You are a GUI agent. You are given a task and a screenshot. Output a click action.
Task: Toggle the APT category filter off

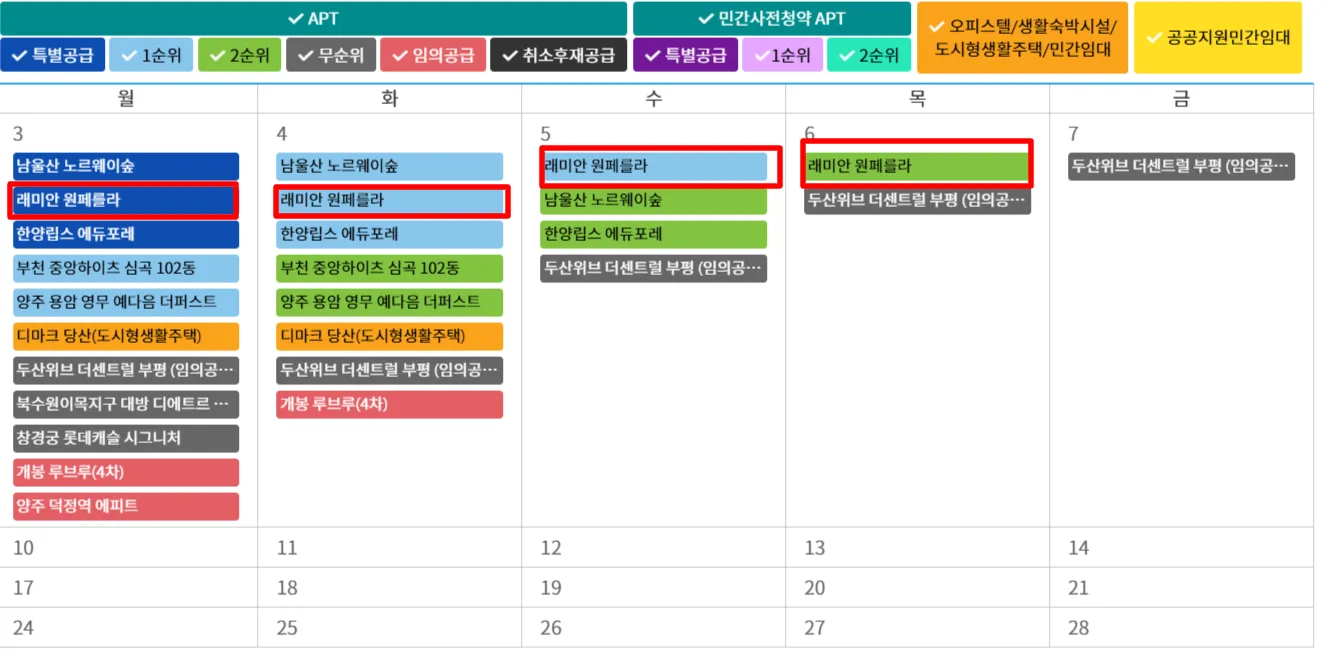314,17
